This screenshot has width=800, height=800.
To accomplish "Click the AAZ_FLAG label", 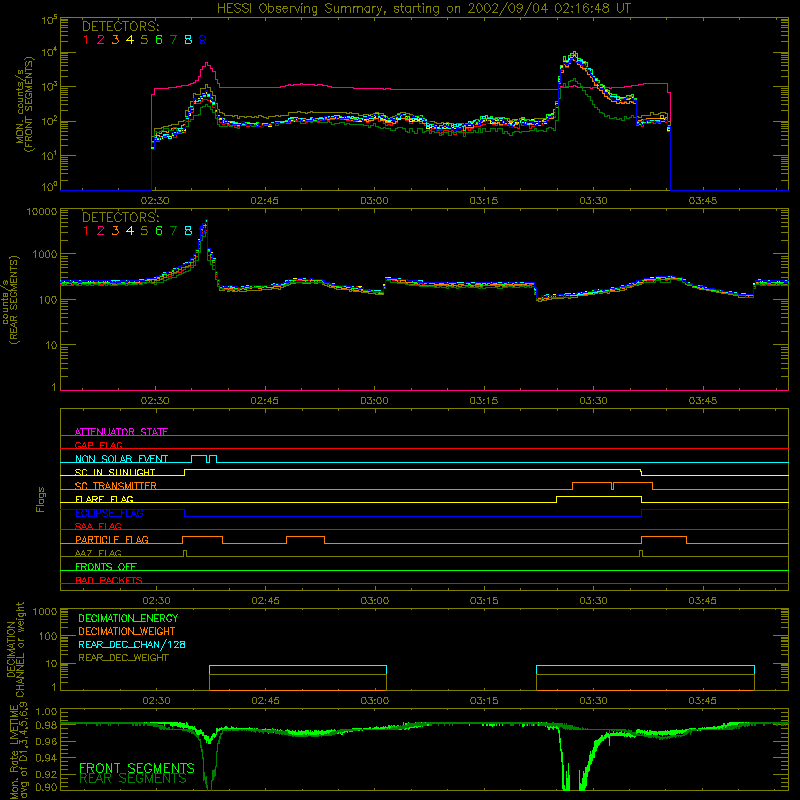I will click(x=98, y=553).
